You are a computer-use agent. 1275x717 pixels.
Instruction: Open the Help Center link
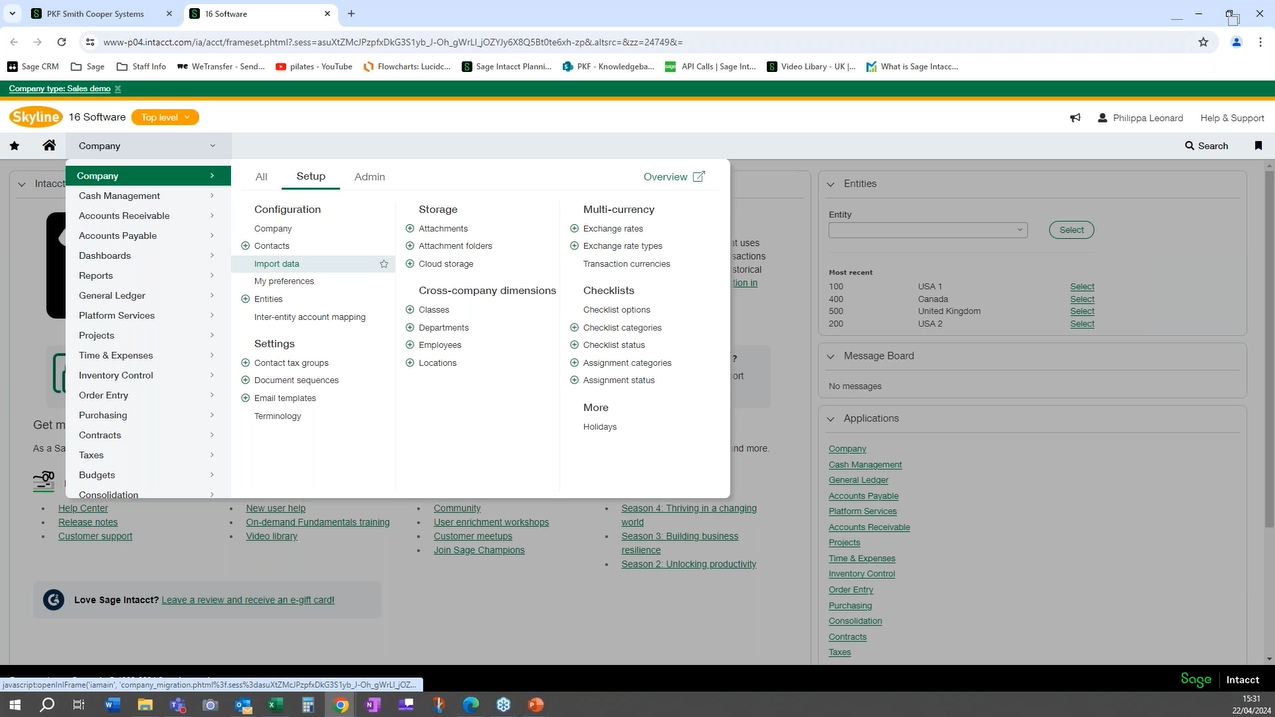83,508
